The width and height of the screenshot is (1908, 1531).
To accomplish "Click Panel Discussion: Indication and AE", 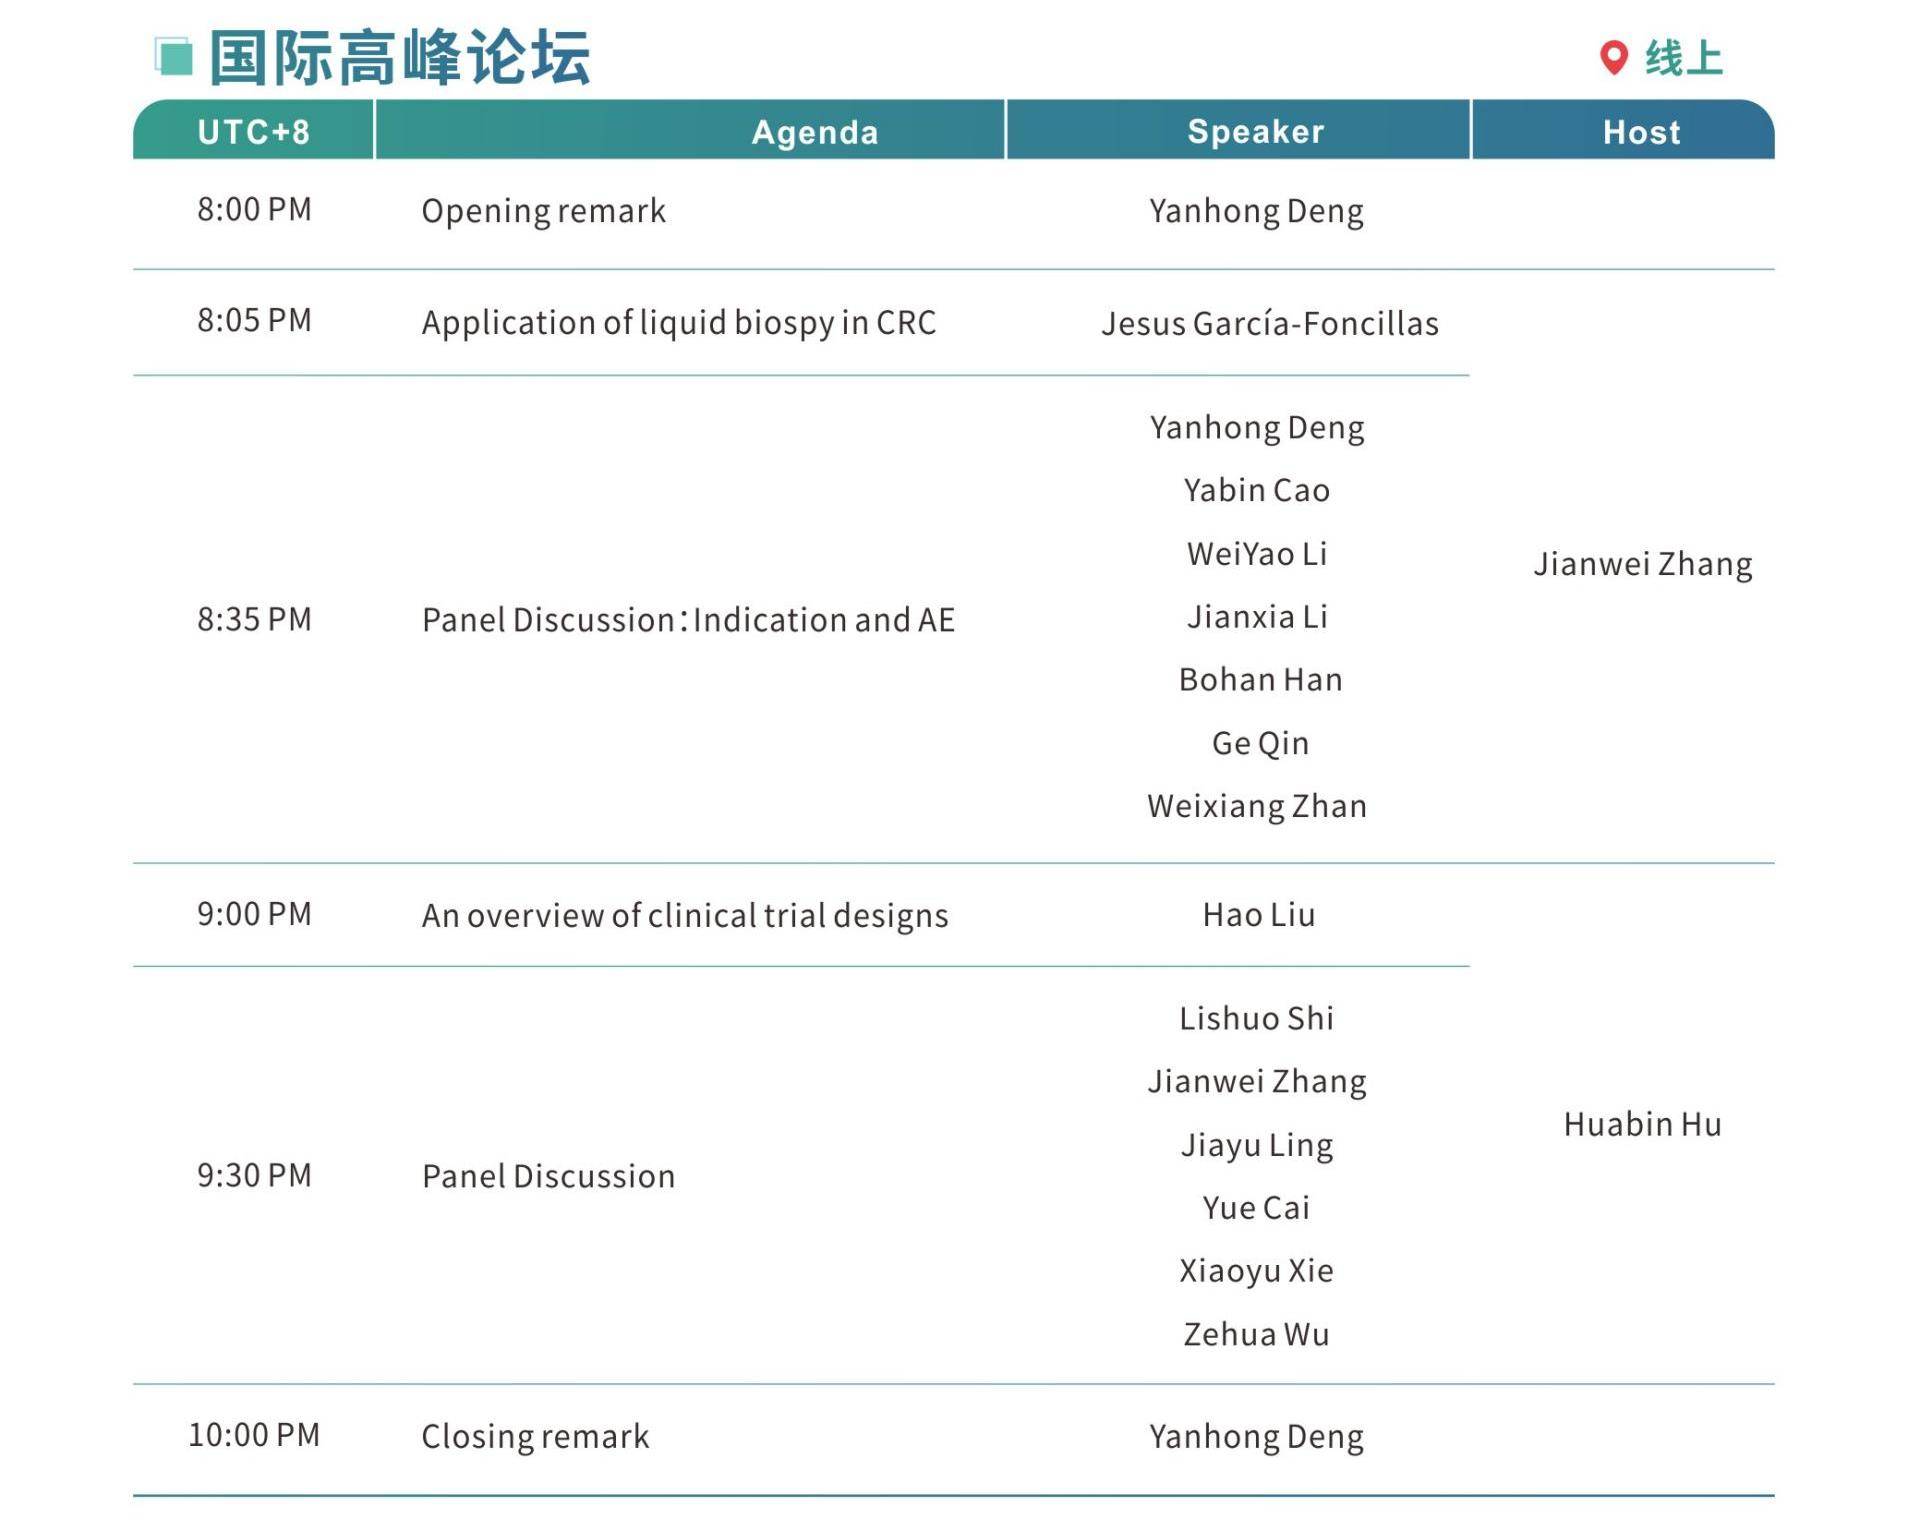I will pos(688,620).
